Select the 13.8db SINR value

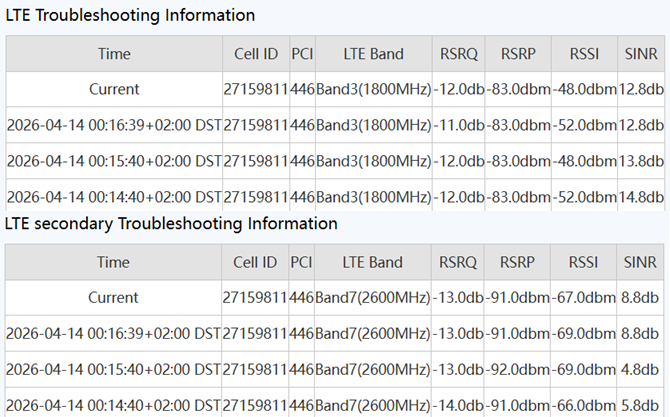(x=640, y=161)
